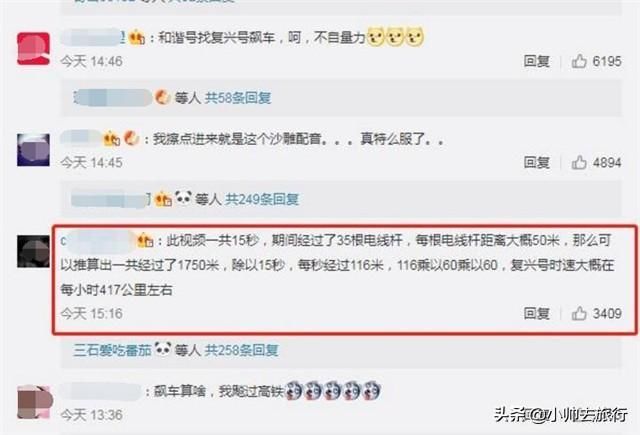Open the dark avatar of highlighted comment
Screen dimensions: 640x435
(33, 251)
